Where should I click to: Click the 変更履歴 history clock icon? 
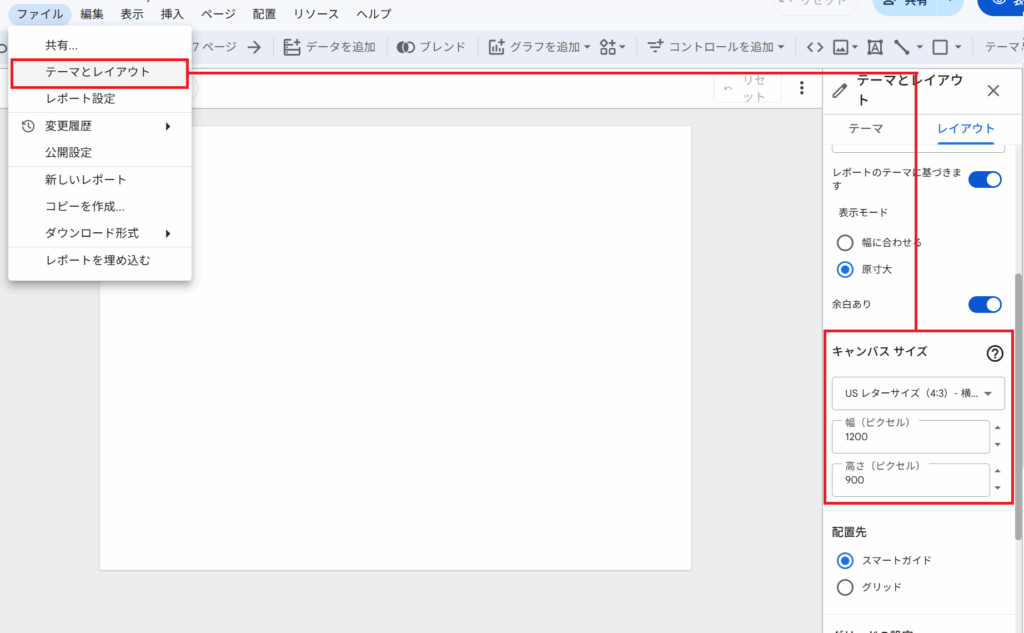pyautogui.click(x=27, y=126)
